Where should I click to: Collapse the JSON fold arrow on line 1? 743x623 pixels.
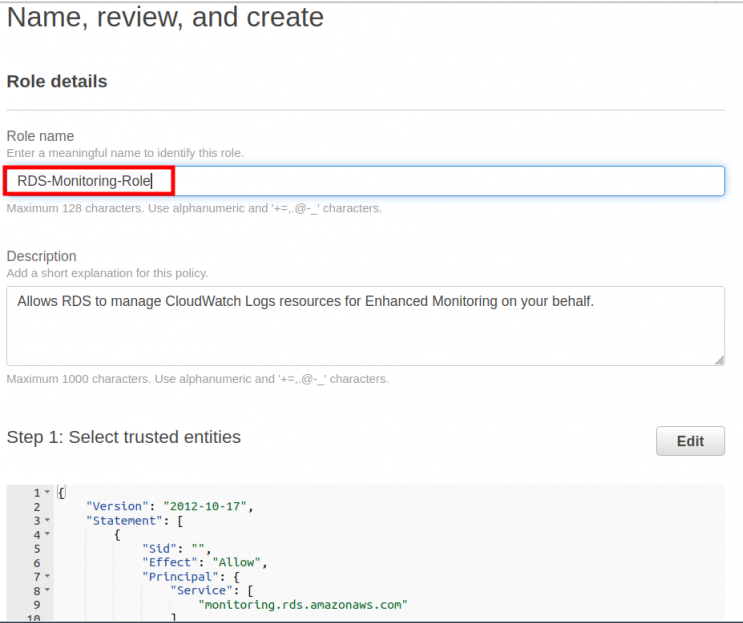coord(47,493)
